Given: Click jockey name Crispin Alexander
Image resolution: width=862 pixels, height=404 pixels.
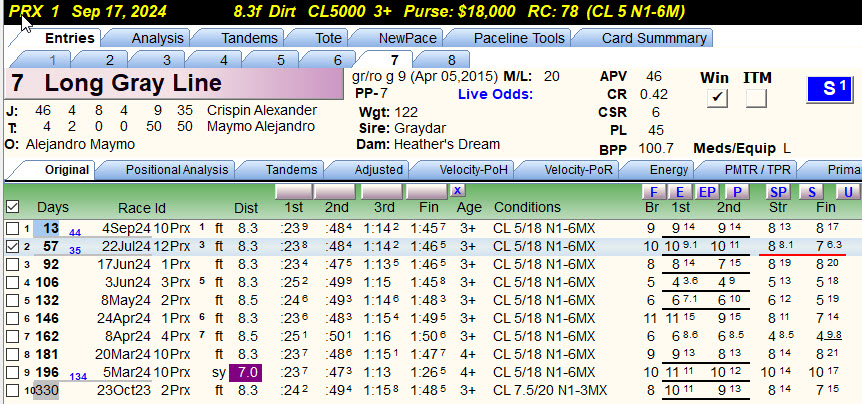Looking at the screenshot, I should coord(262,110).
